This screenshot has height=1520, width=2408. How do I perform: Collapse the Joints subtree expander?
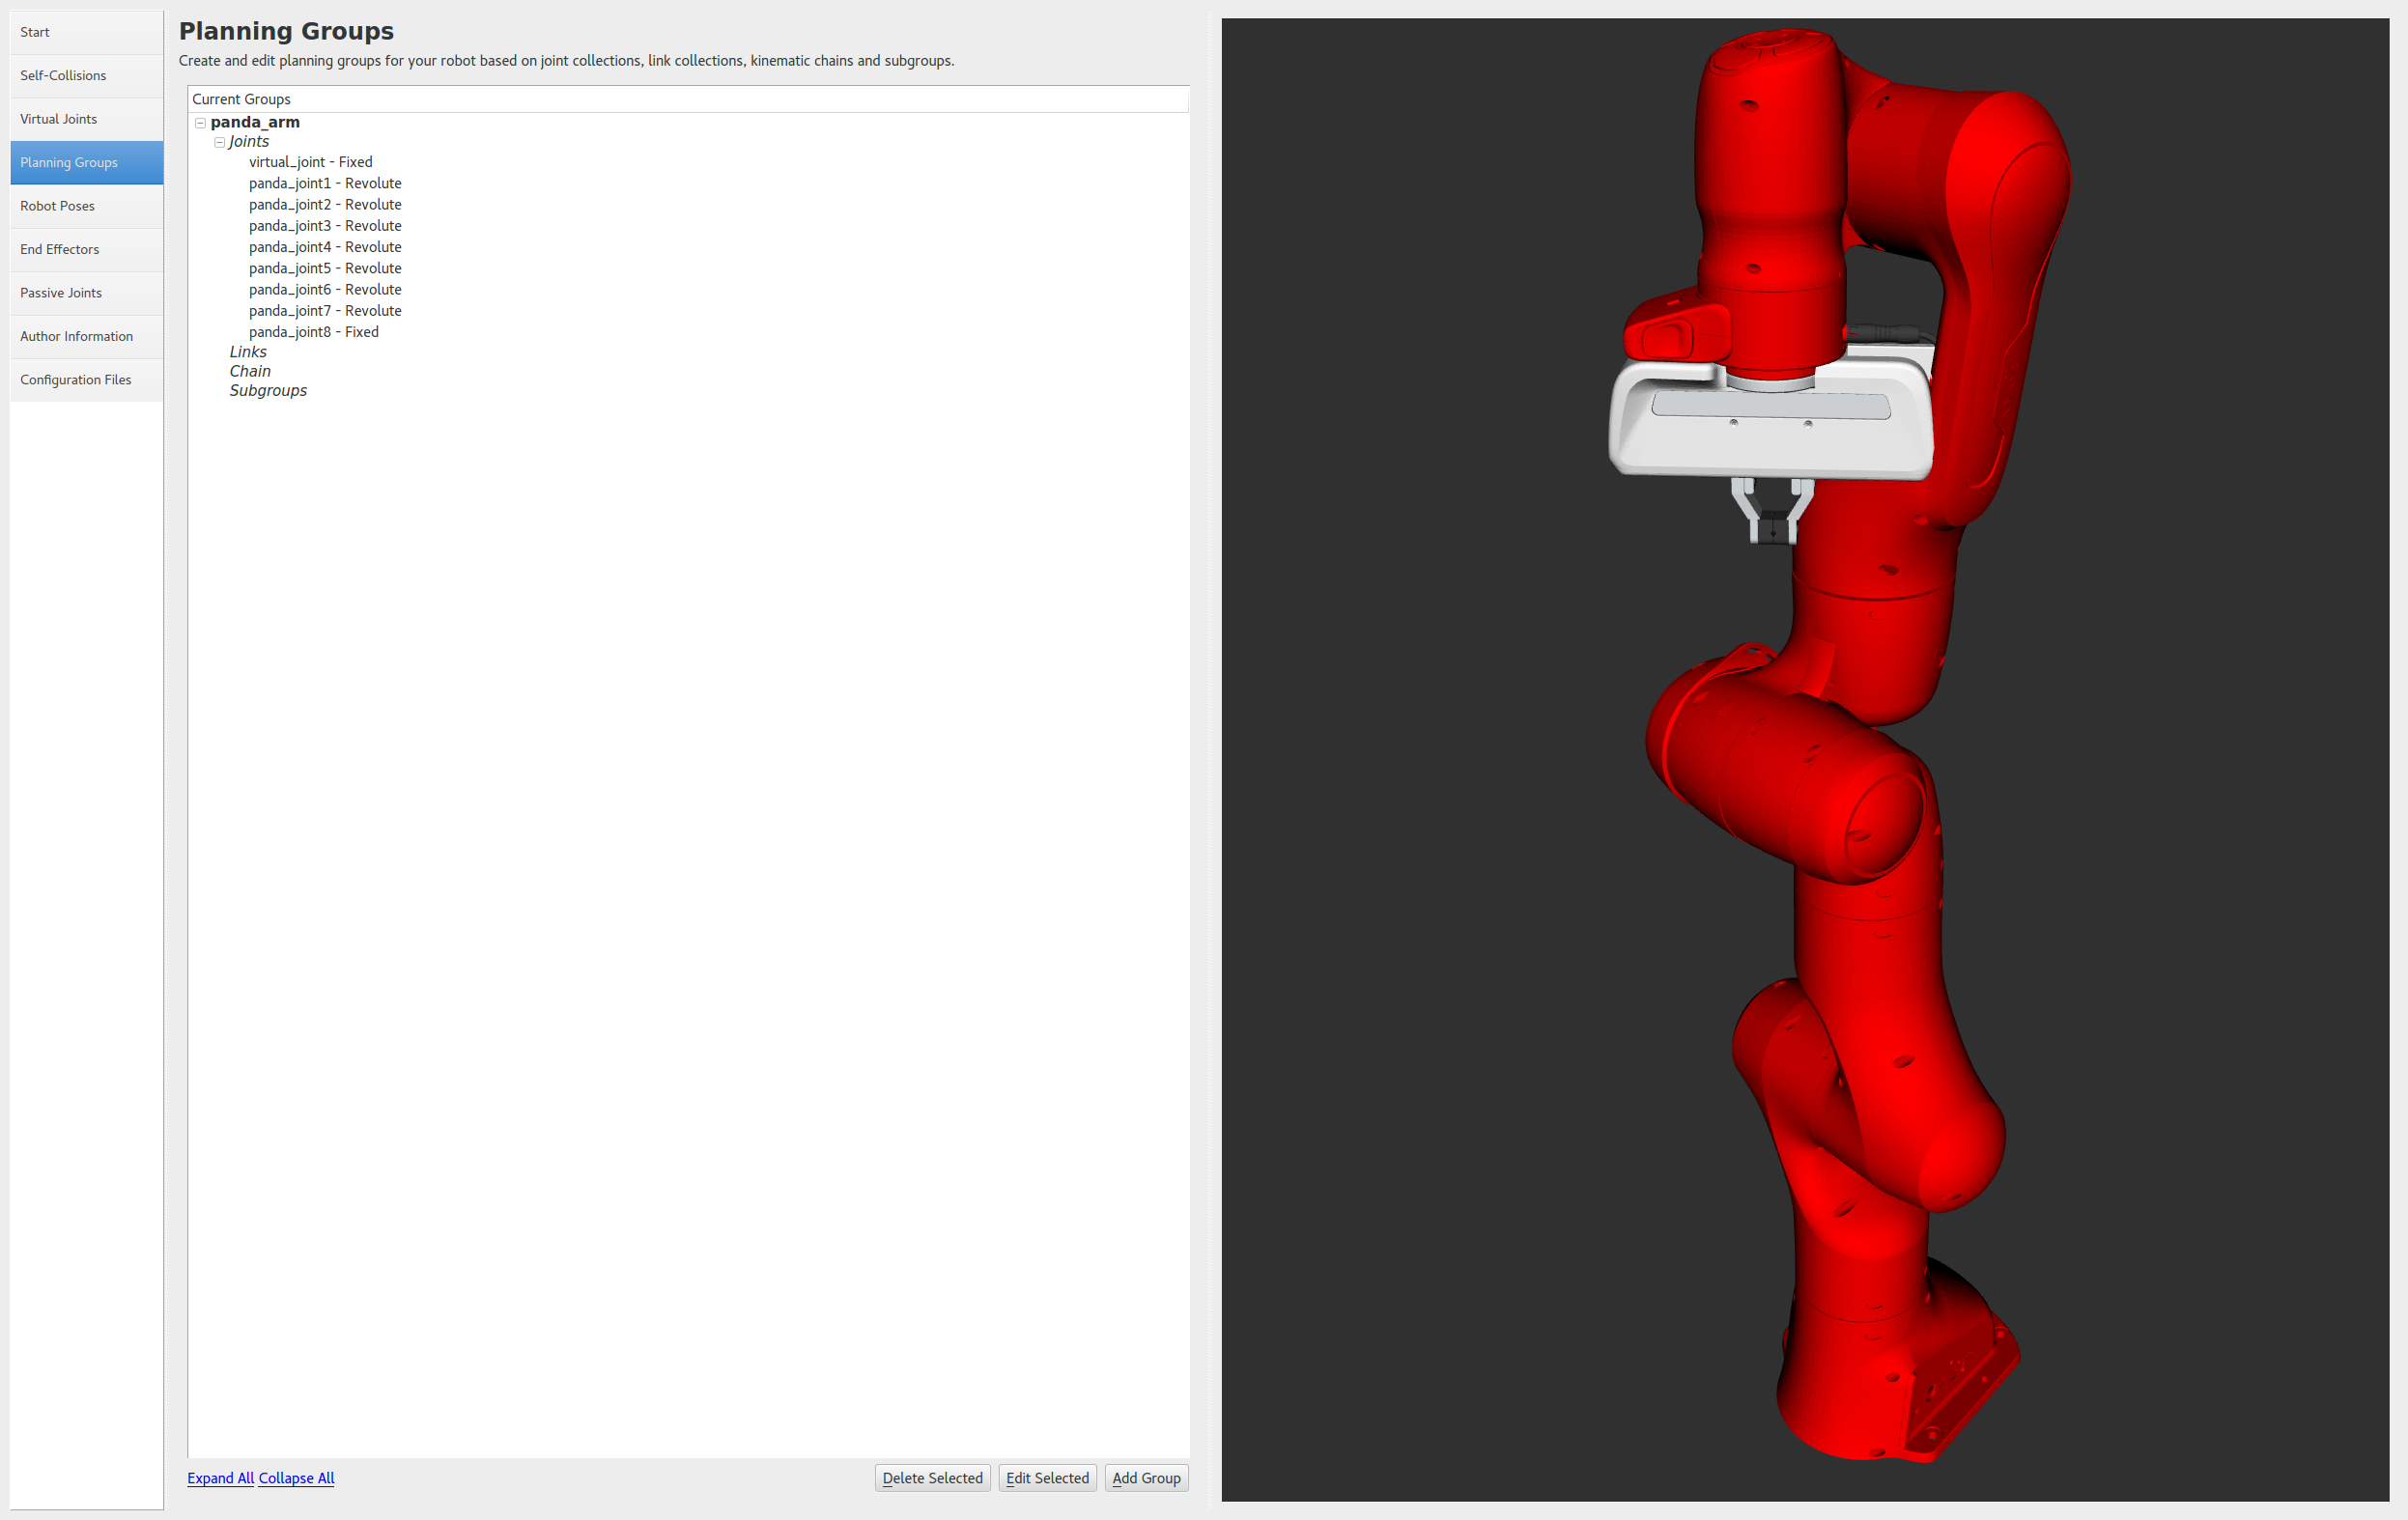[220, 142]
